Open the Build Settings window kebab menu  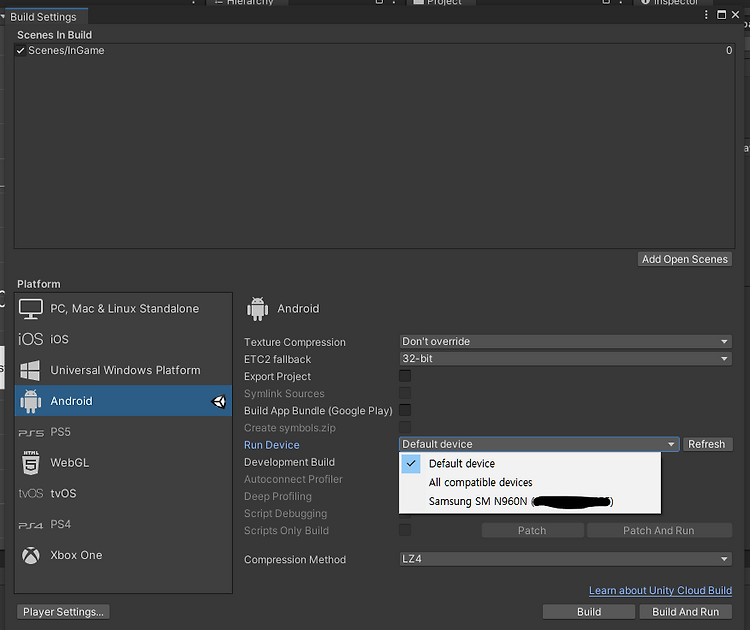tap(706, 15)
